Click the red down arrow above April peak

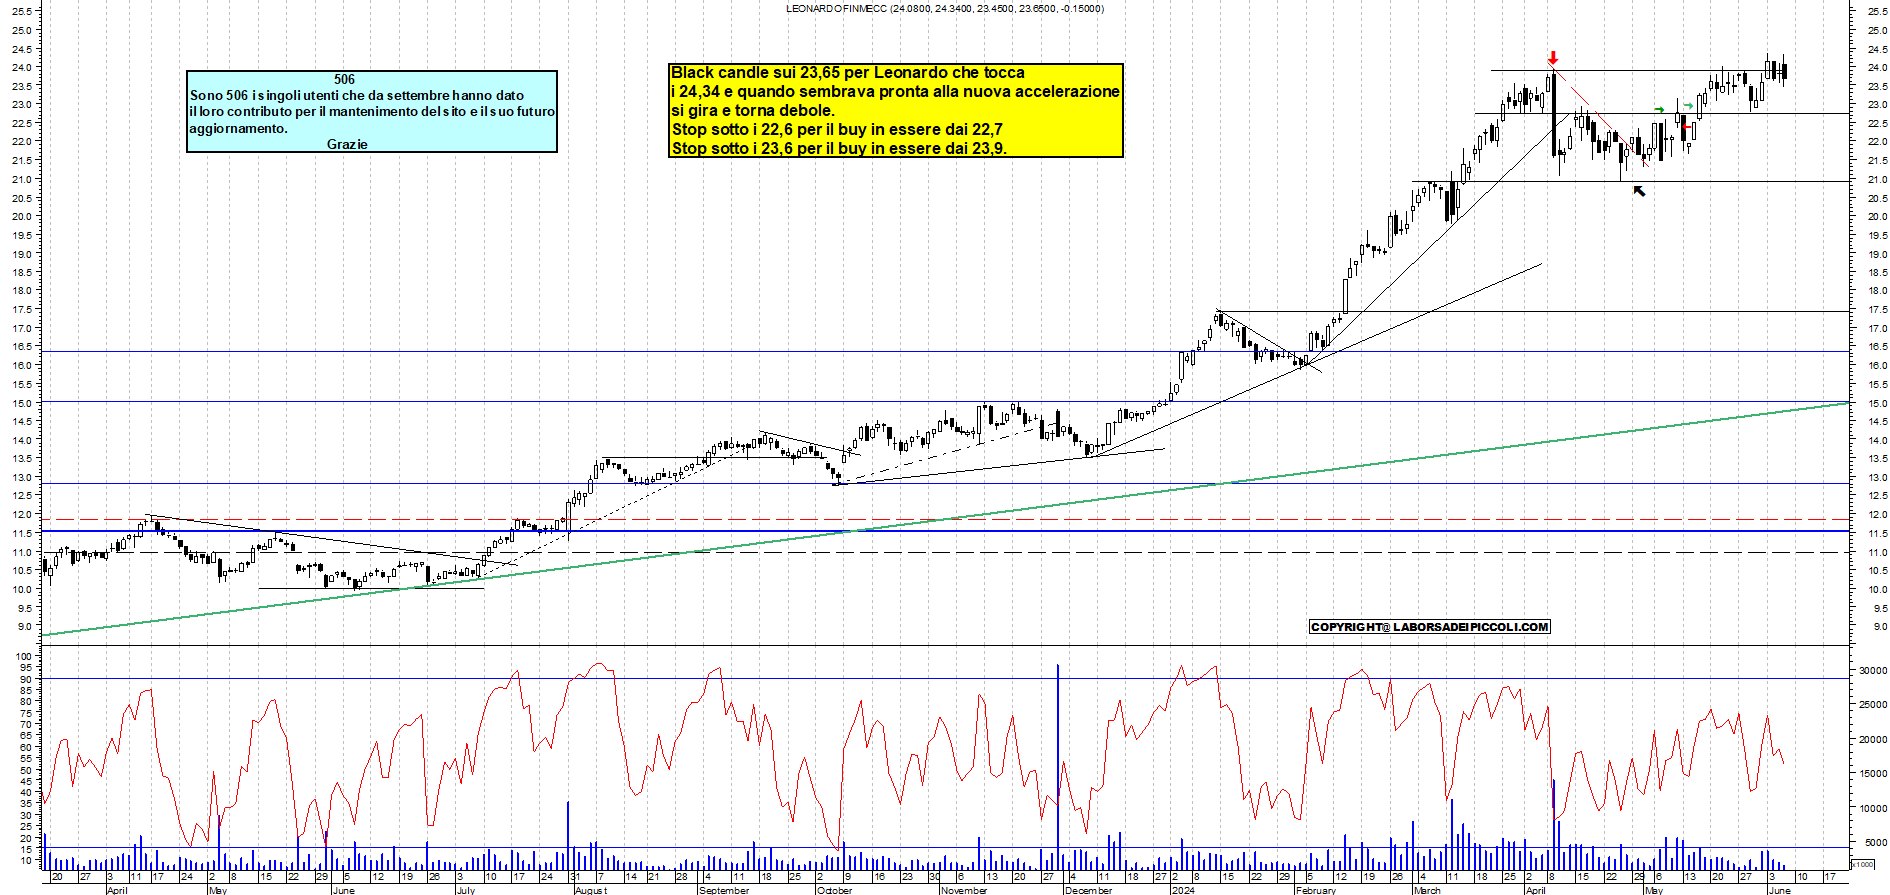point(1553,58)
